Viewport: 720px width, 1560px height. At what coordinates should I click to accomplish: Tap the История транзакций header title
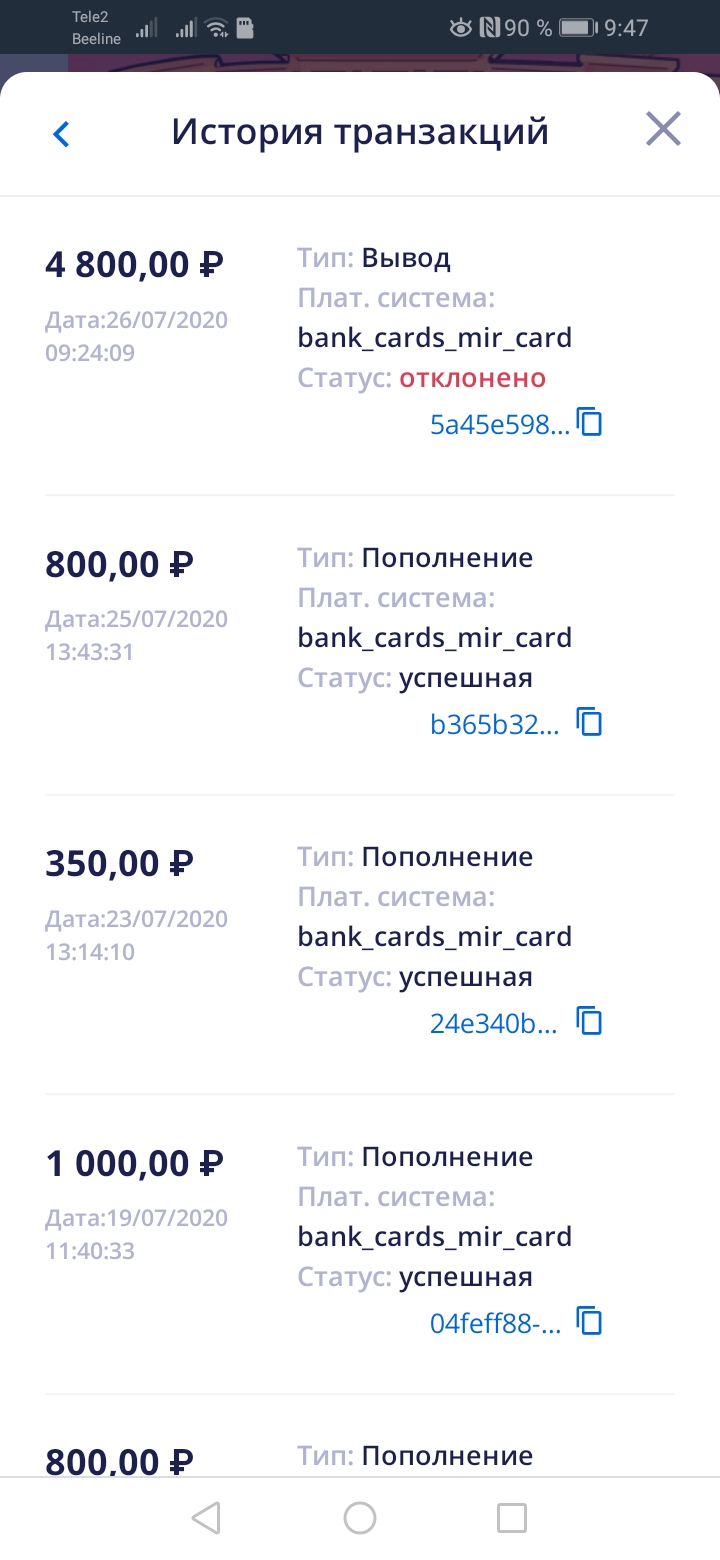pyautogui.click(x=360, y=132)
